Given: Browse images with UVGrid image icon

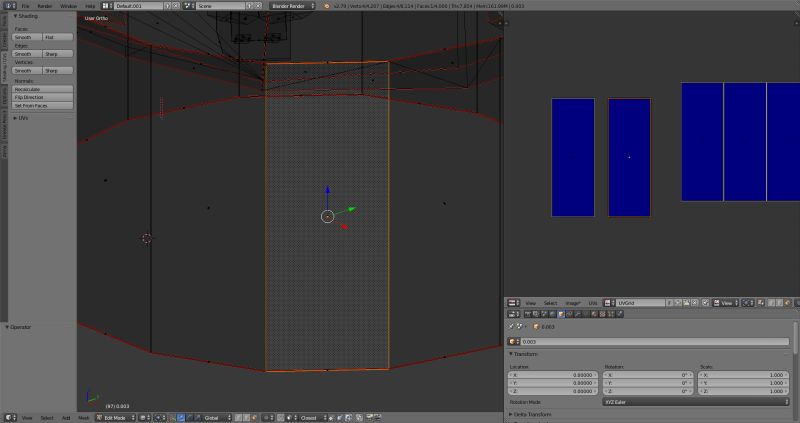Looking at the screenshot, I should [609, 303].
